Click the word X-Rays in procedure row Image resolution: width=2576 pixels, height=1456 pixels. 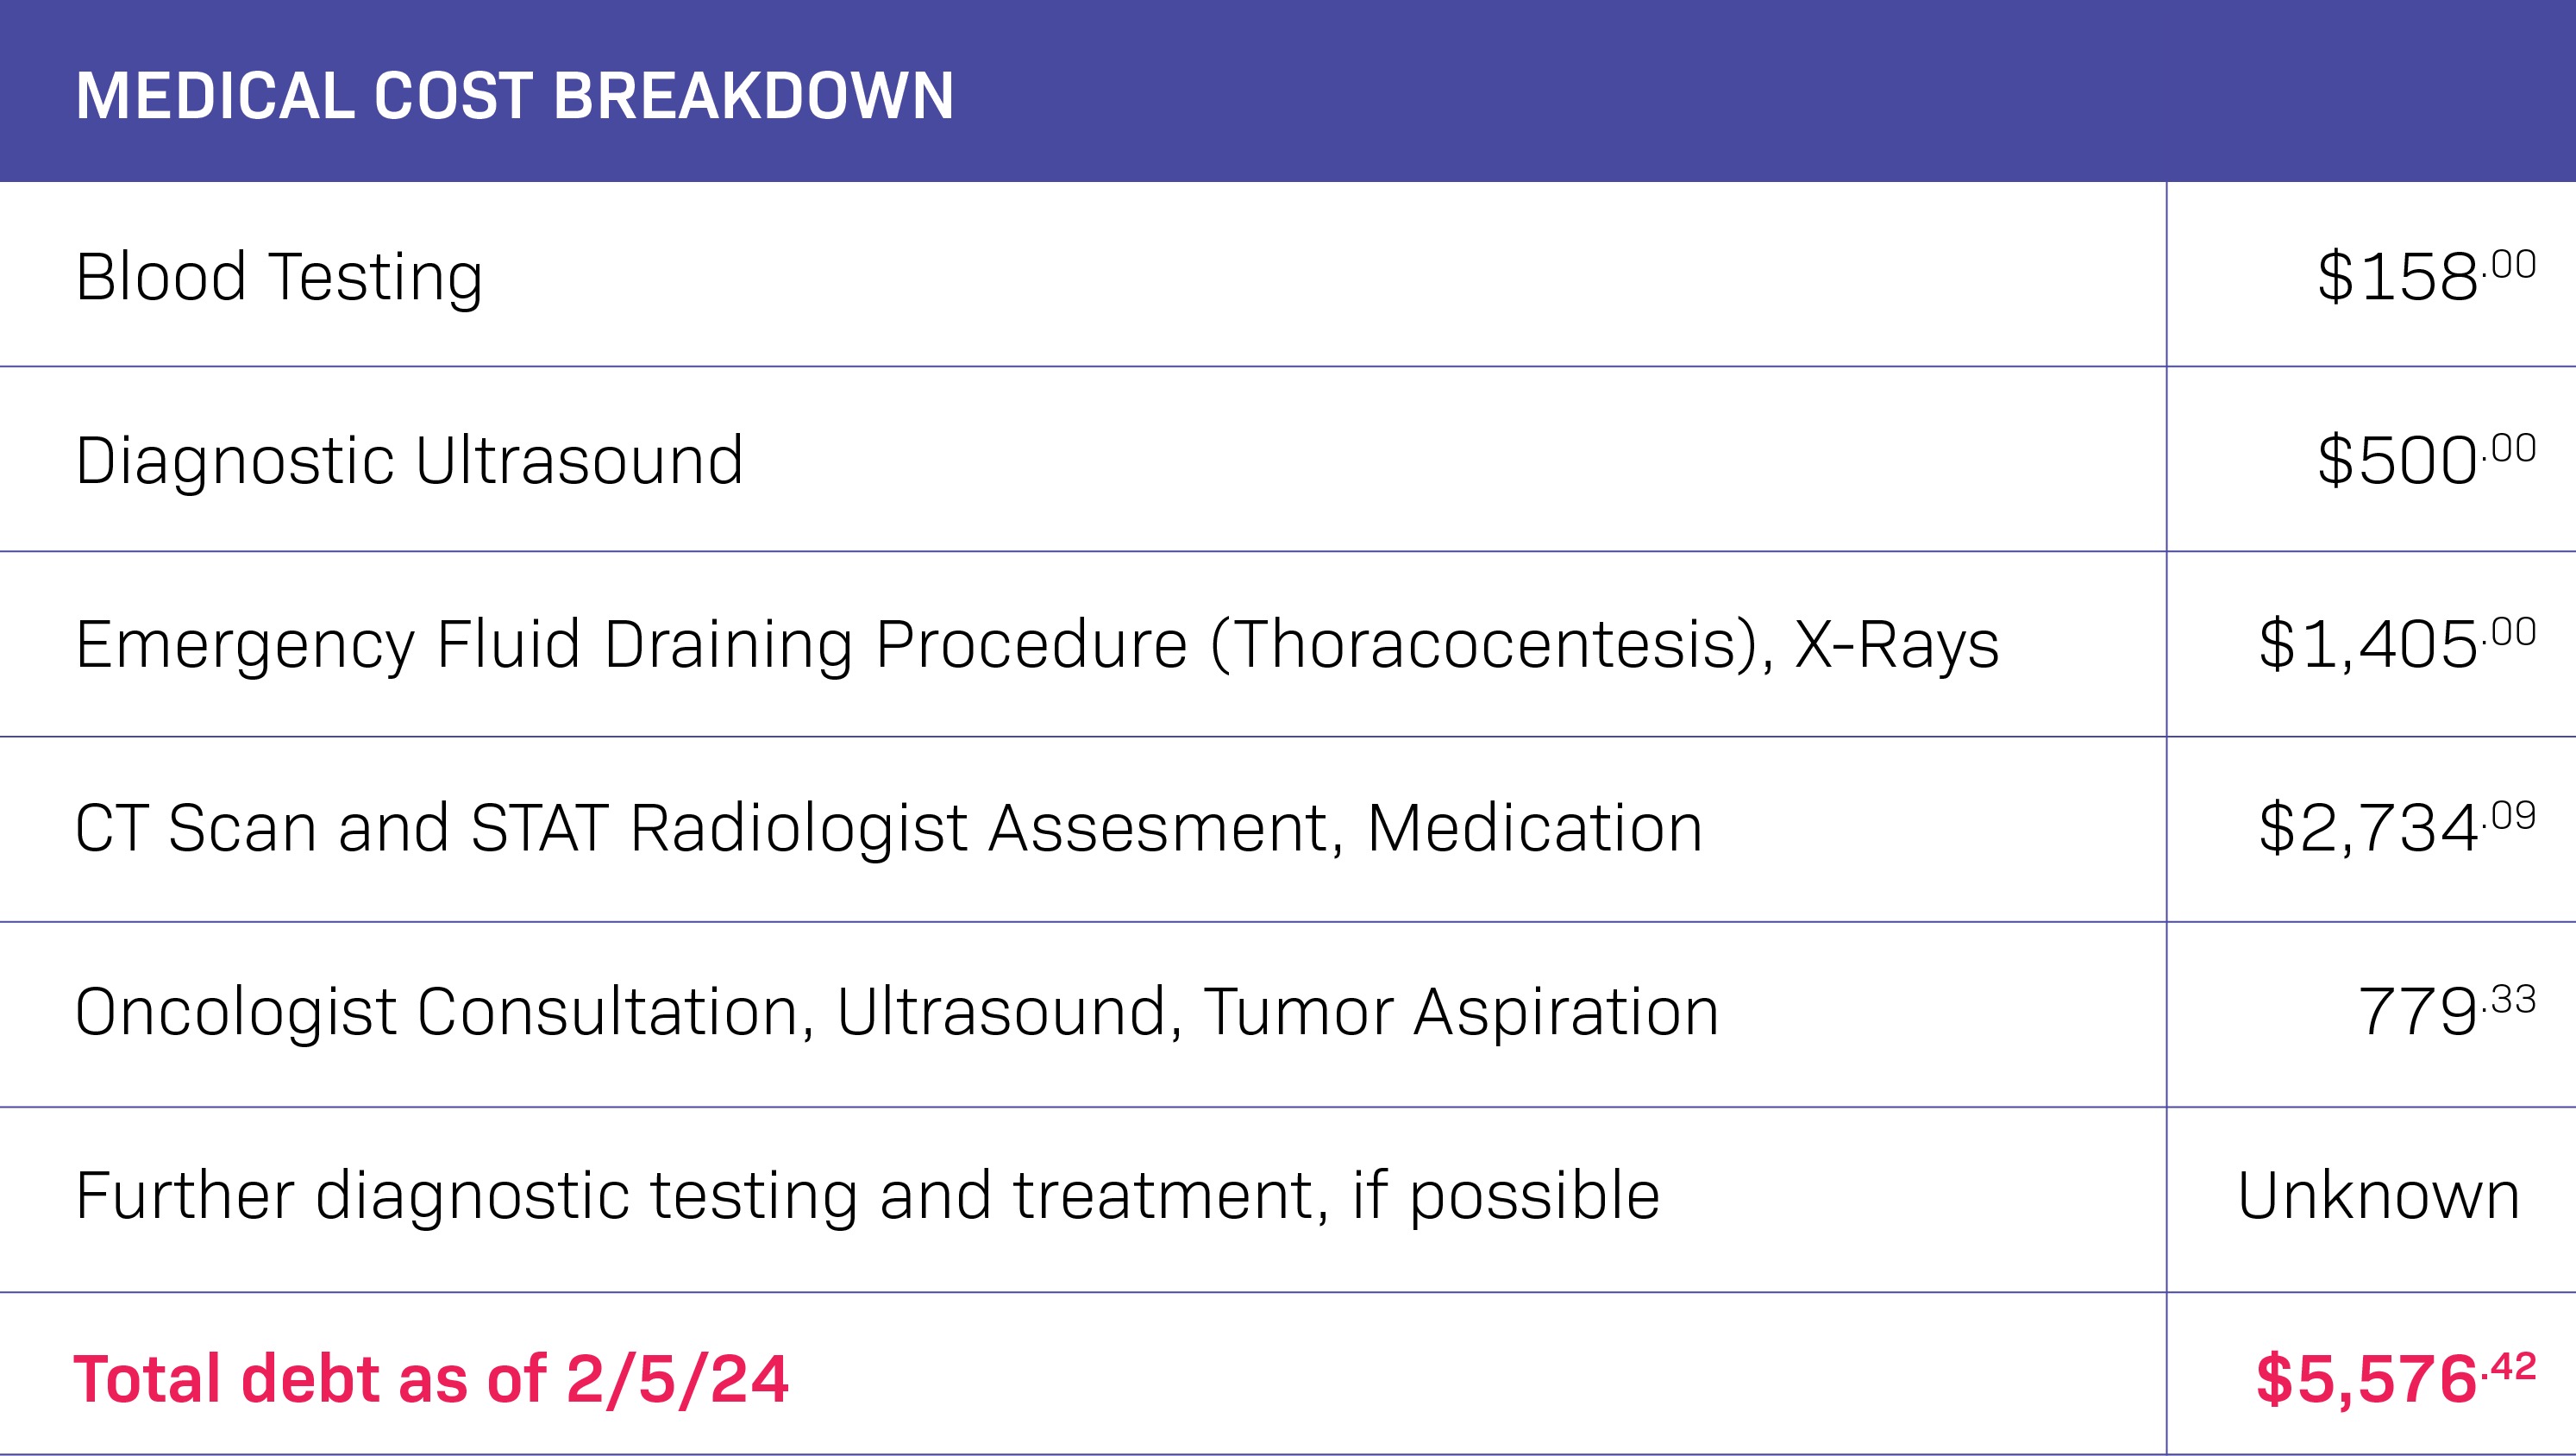click(x=1897, y=644)
